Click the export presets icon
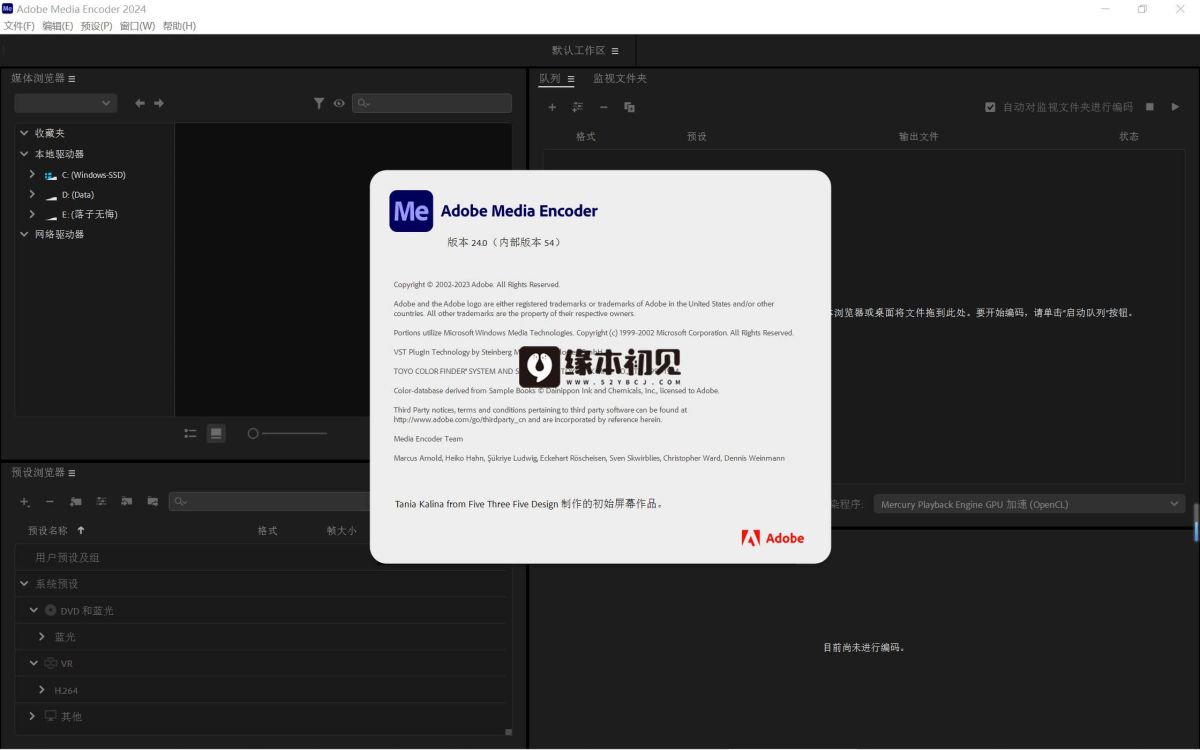The image size is (1200, 750). [152, 501]
